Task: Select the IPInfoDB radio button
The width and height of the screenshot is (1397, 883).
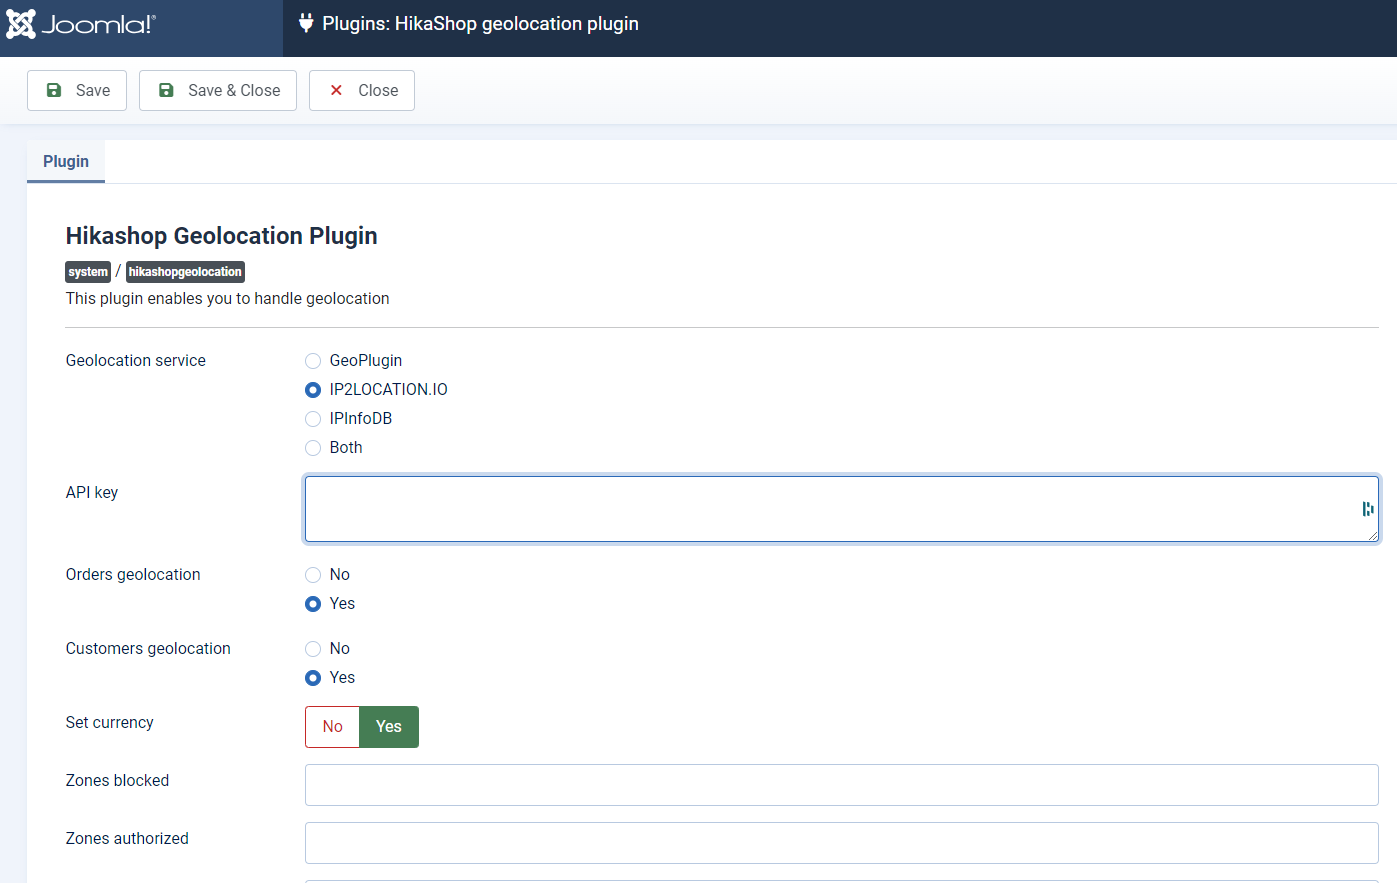Action: pyautogui.click(x=313, y=419)
